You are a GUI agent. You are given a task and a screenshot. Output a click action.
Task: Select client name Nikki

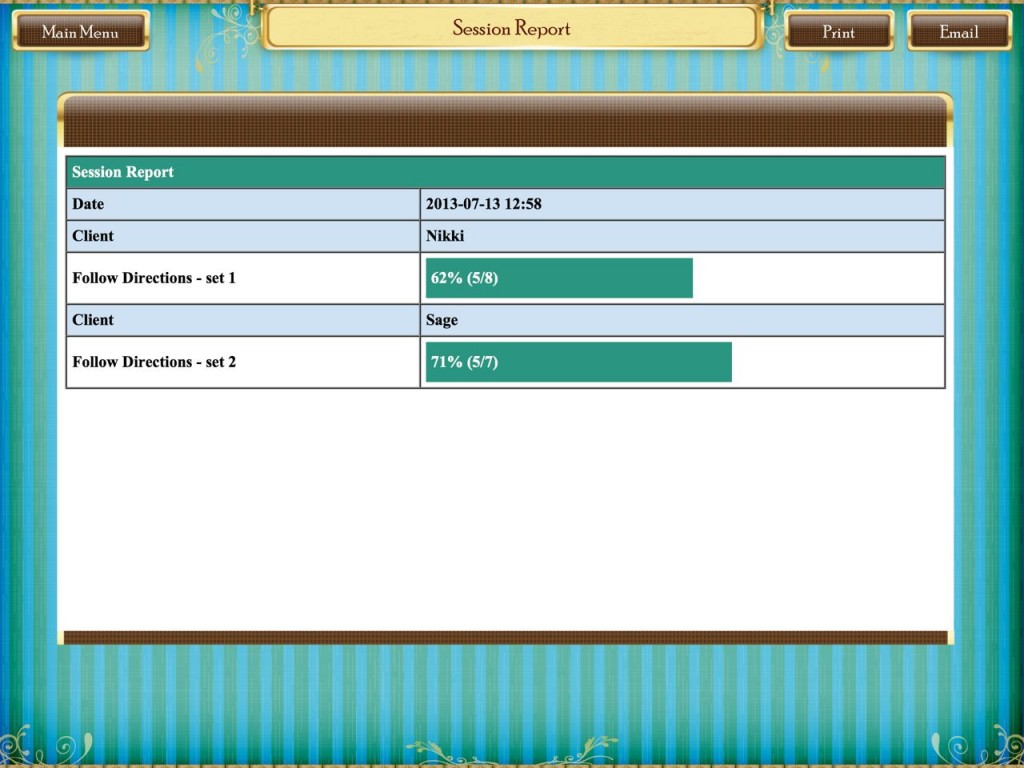pyautogui.click(x=445, y=236)
